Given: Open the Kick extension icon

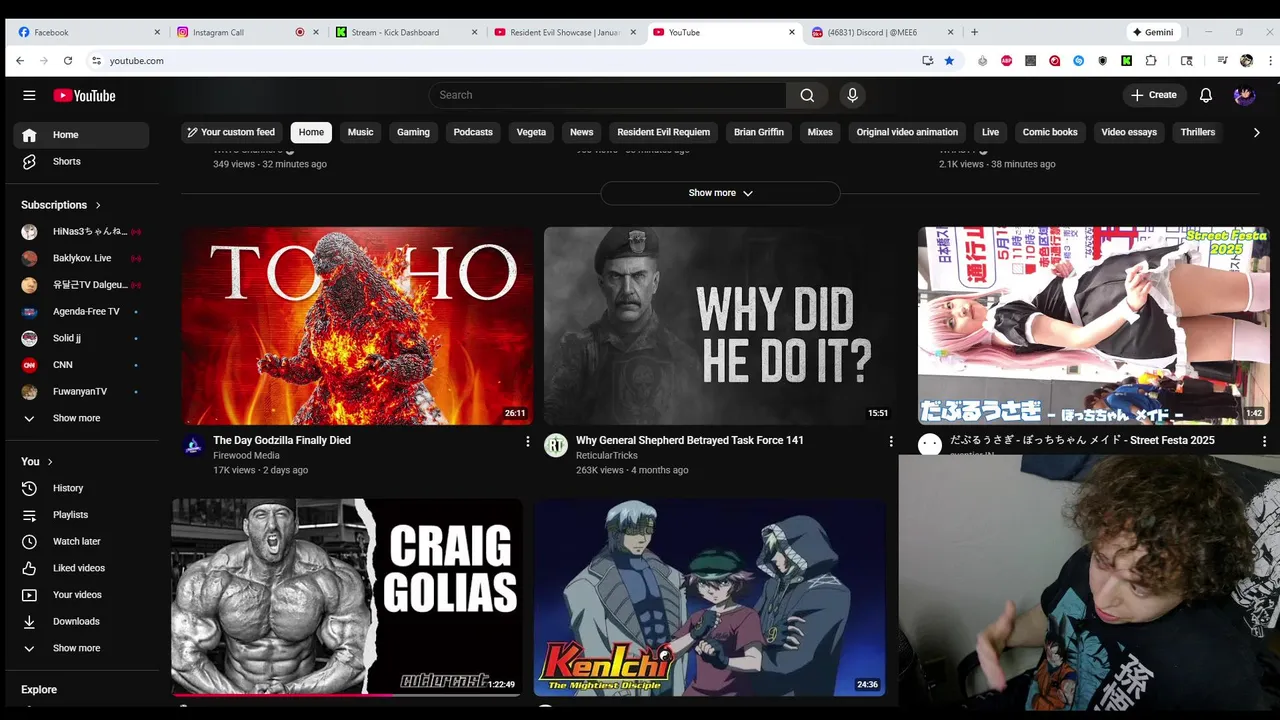Looking at the screenshot, I should [1126, 61].
